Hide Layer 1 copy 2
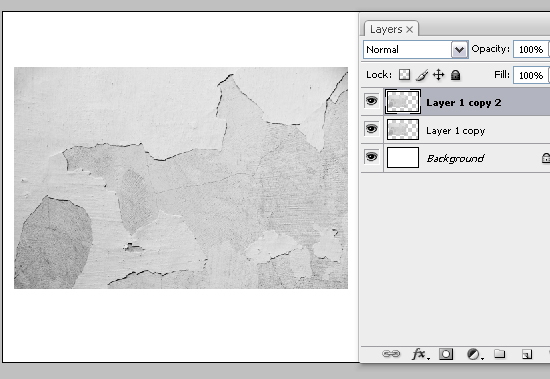 371,101
